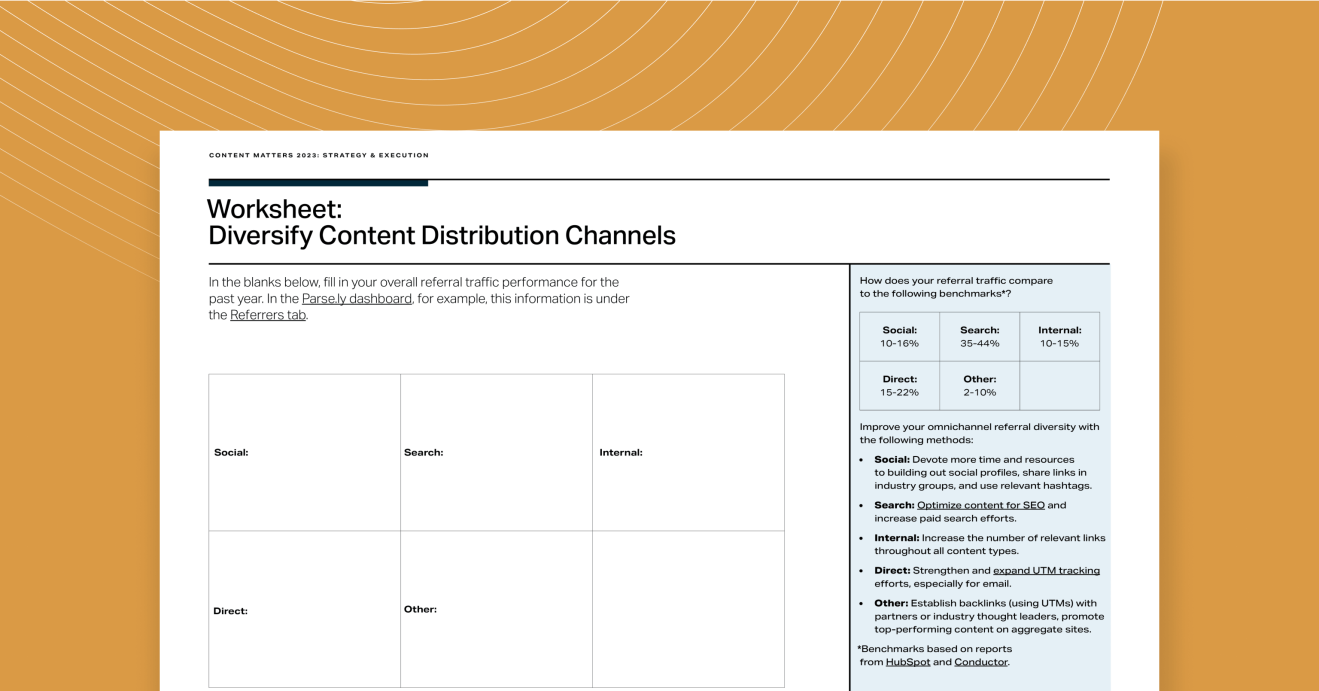Viewport: 1319px width, 691px height.
Task: Open the expand UTM tracking link
Action: [1046, 571]
